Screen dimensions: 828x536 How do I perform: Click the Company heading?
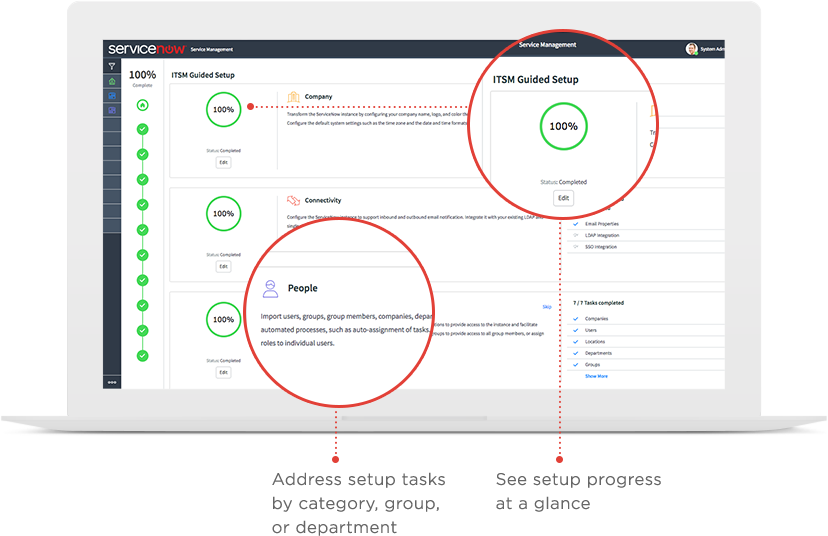tap(318, 97)
